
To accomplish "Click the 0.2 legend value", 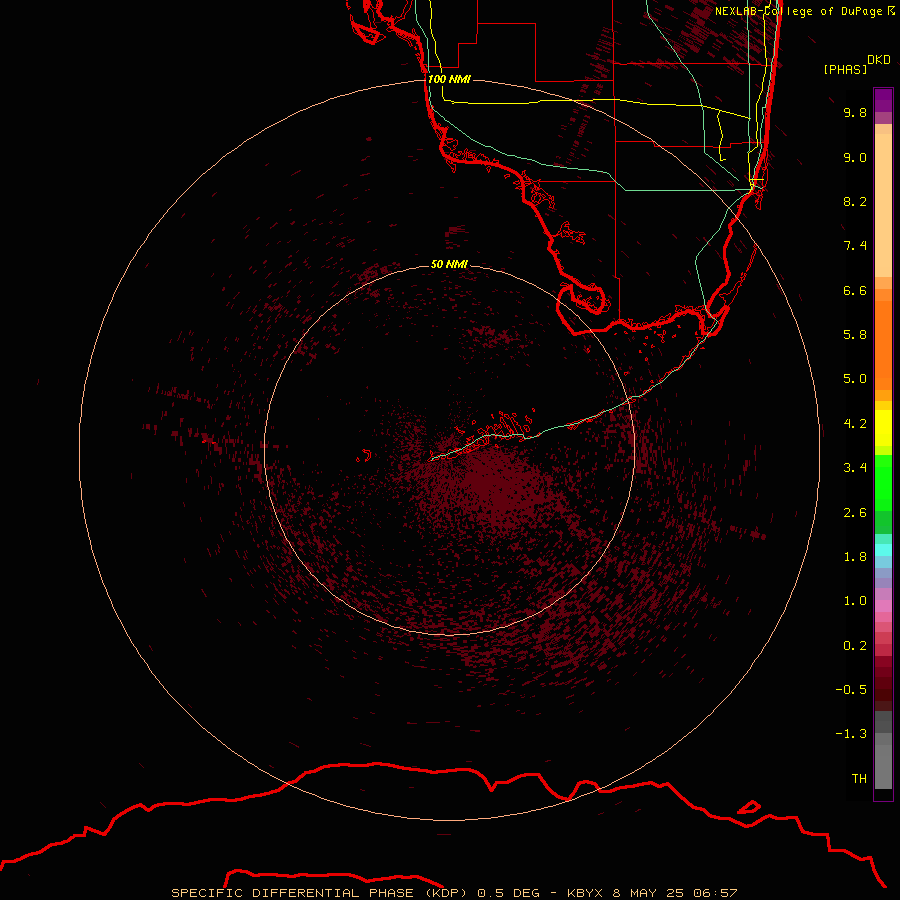I will click(855, 646).
